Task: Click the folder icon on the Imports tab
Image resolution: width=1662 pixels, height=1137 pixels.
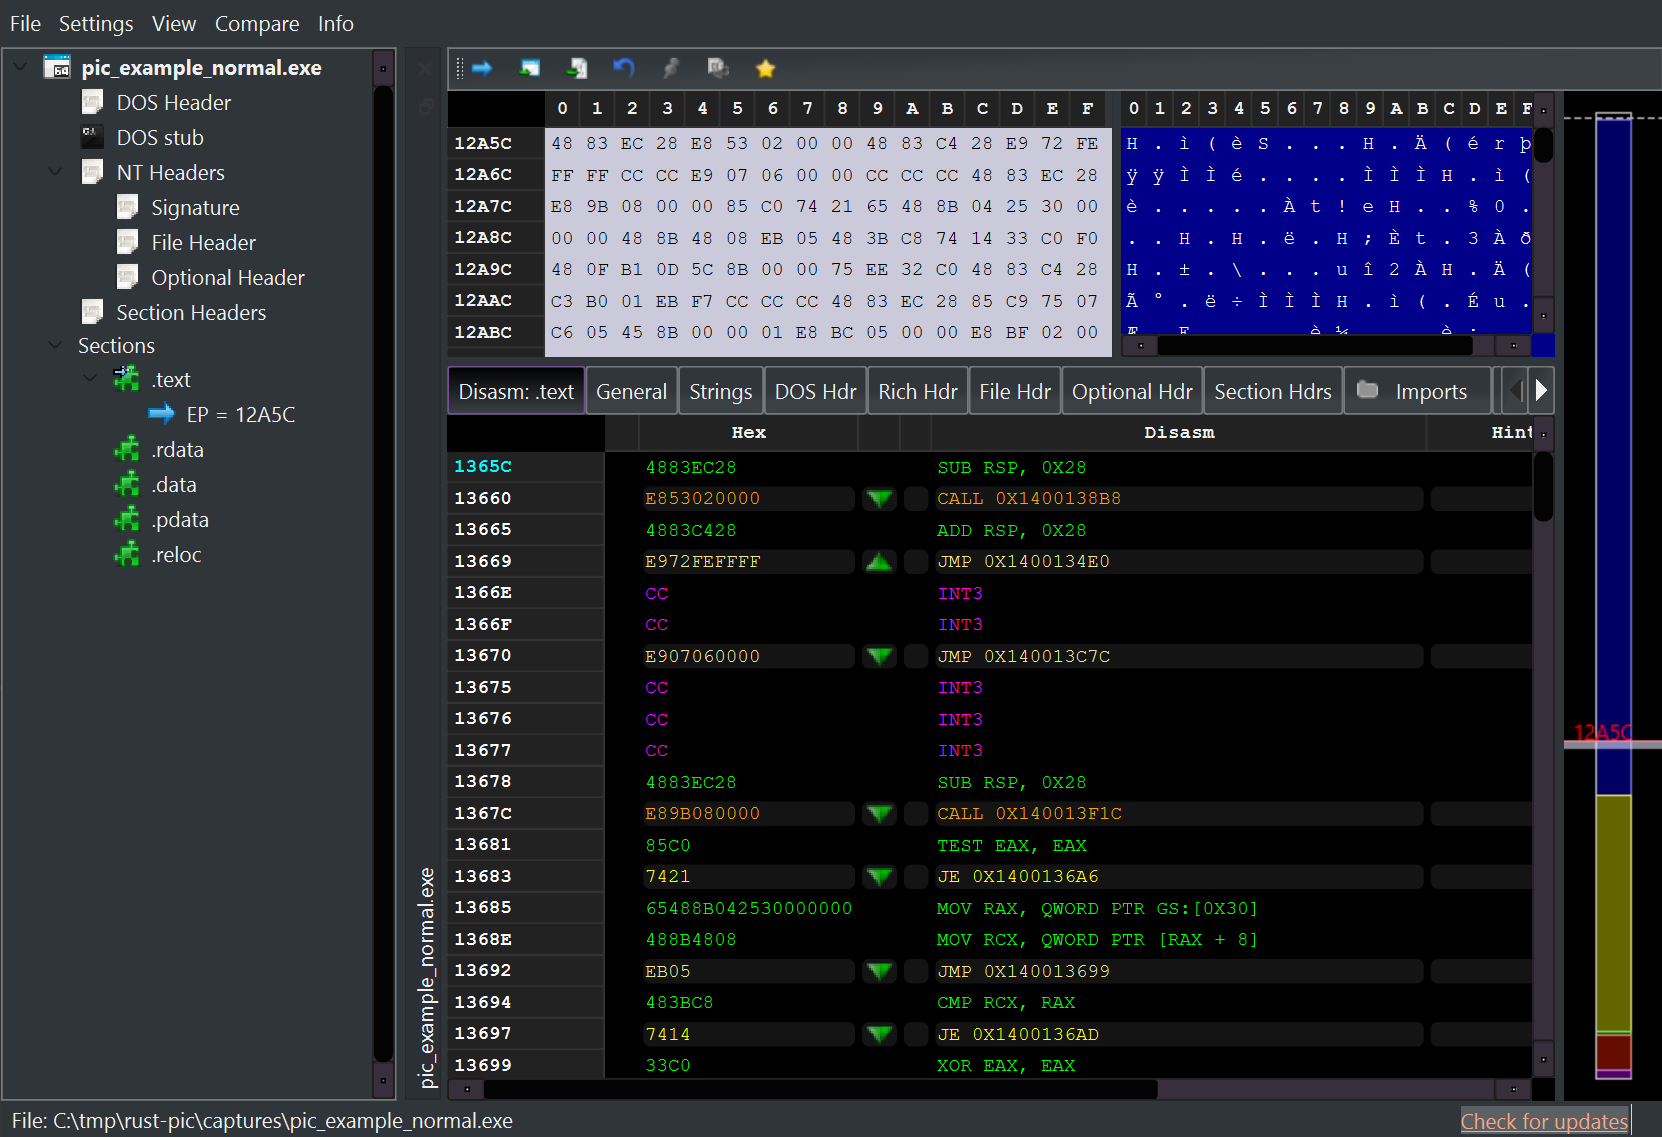Action: (x=1368, y=390)
